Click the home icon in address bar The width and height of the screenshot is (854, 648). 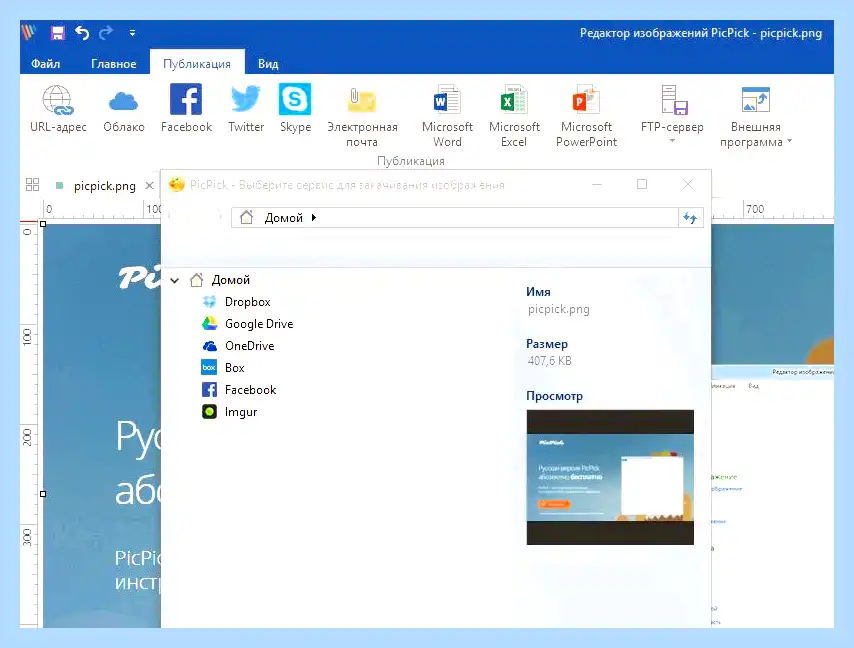pos(246,218)
